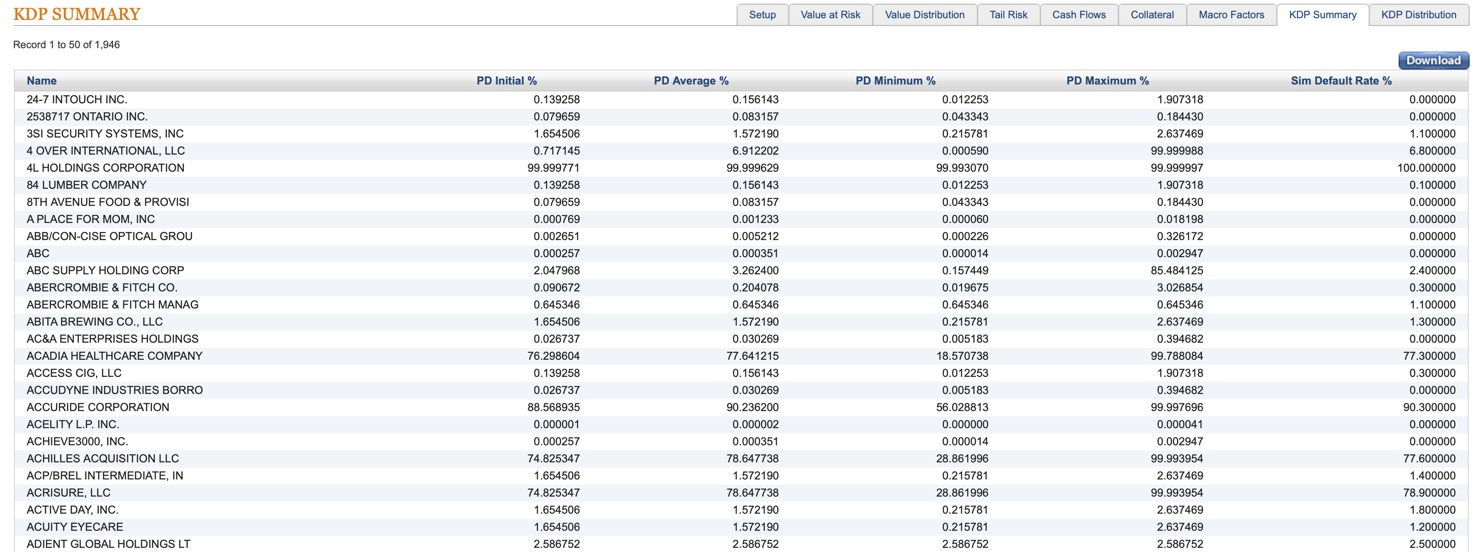Sort by PD Maximum % column header

pyautogui.click(x=1107, y=81)
